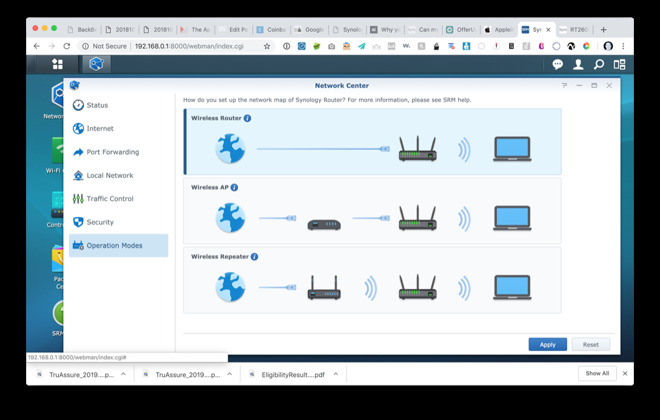Click the browser back arrow
Screen dimensions: 660x420
tap(37, 46)
